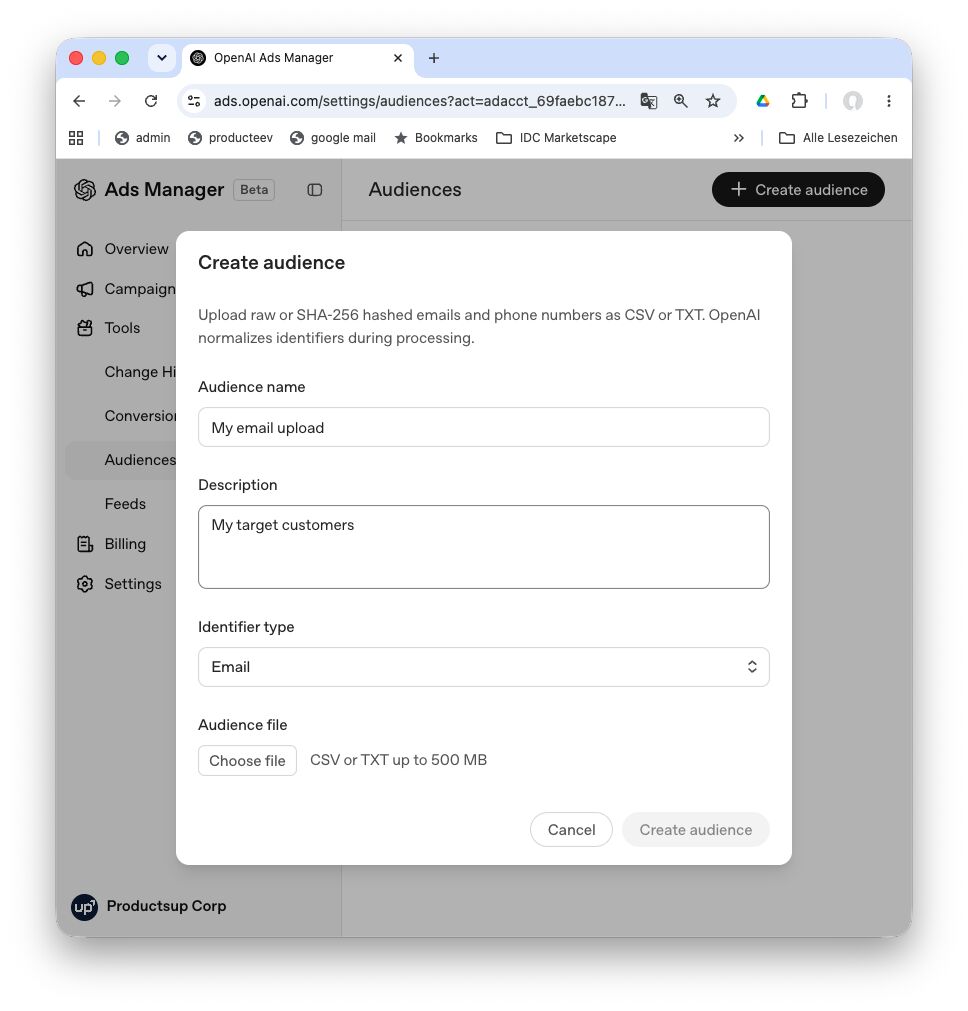Bookmark this page with the star icon

(x=712, y=101)
